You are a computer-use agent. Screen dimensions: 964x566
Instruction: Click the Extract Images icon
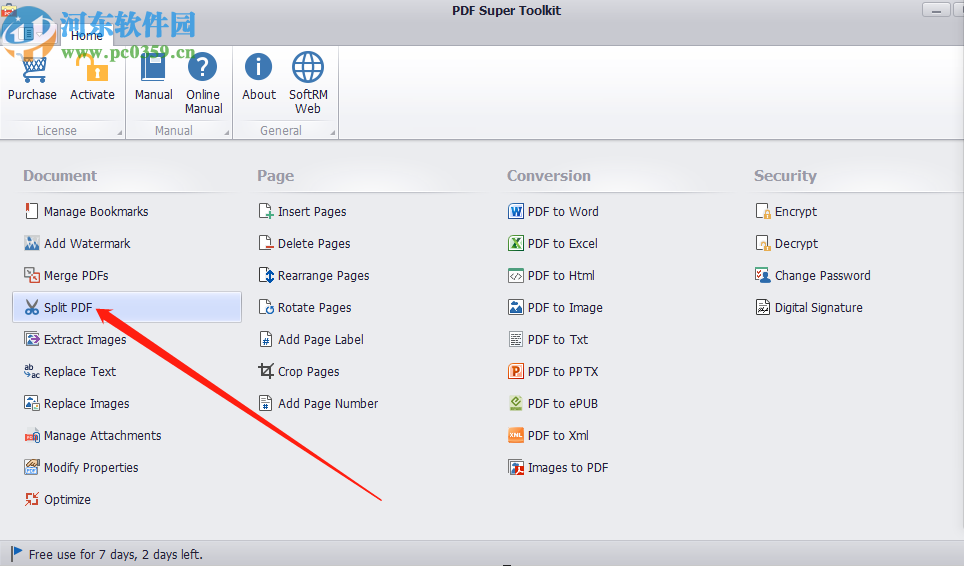[31, 339]
